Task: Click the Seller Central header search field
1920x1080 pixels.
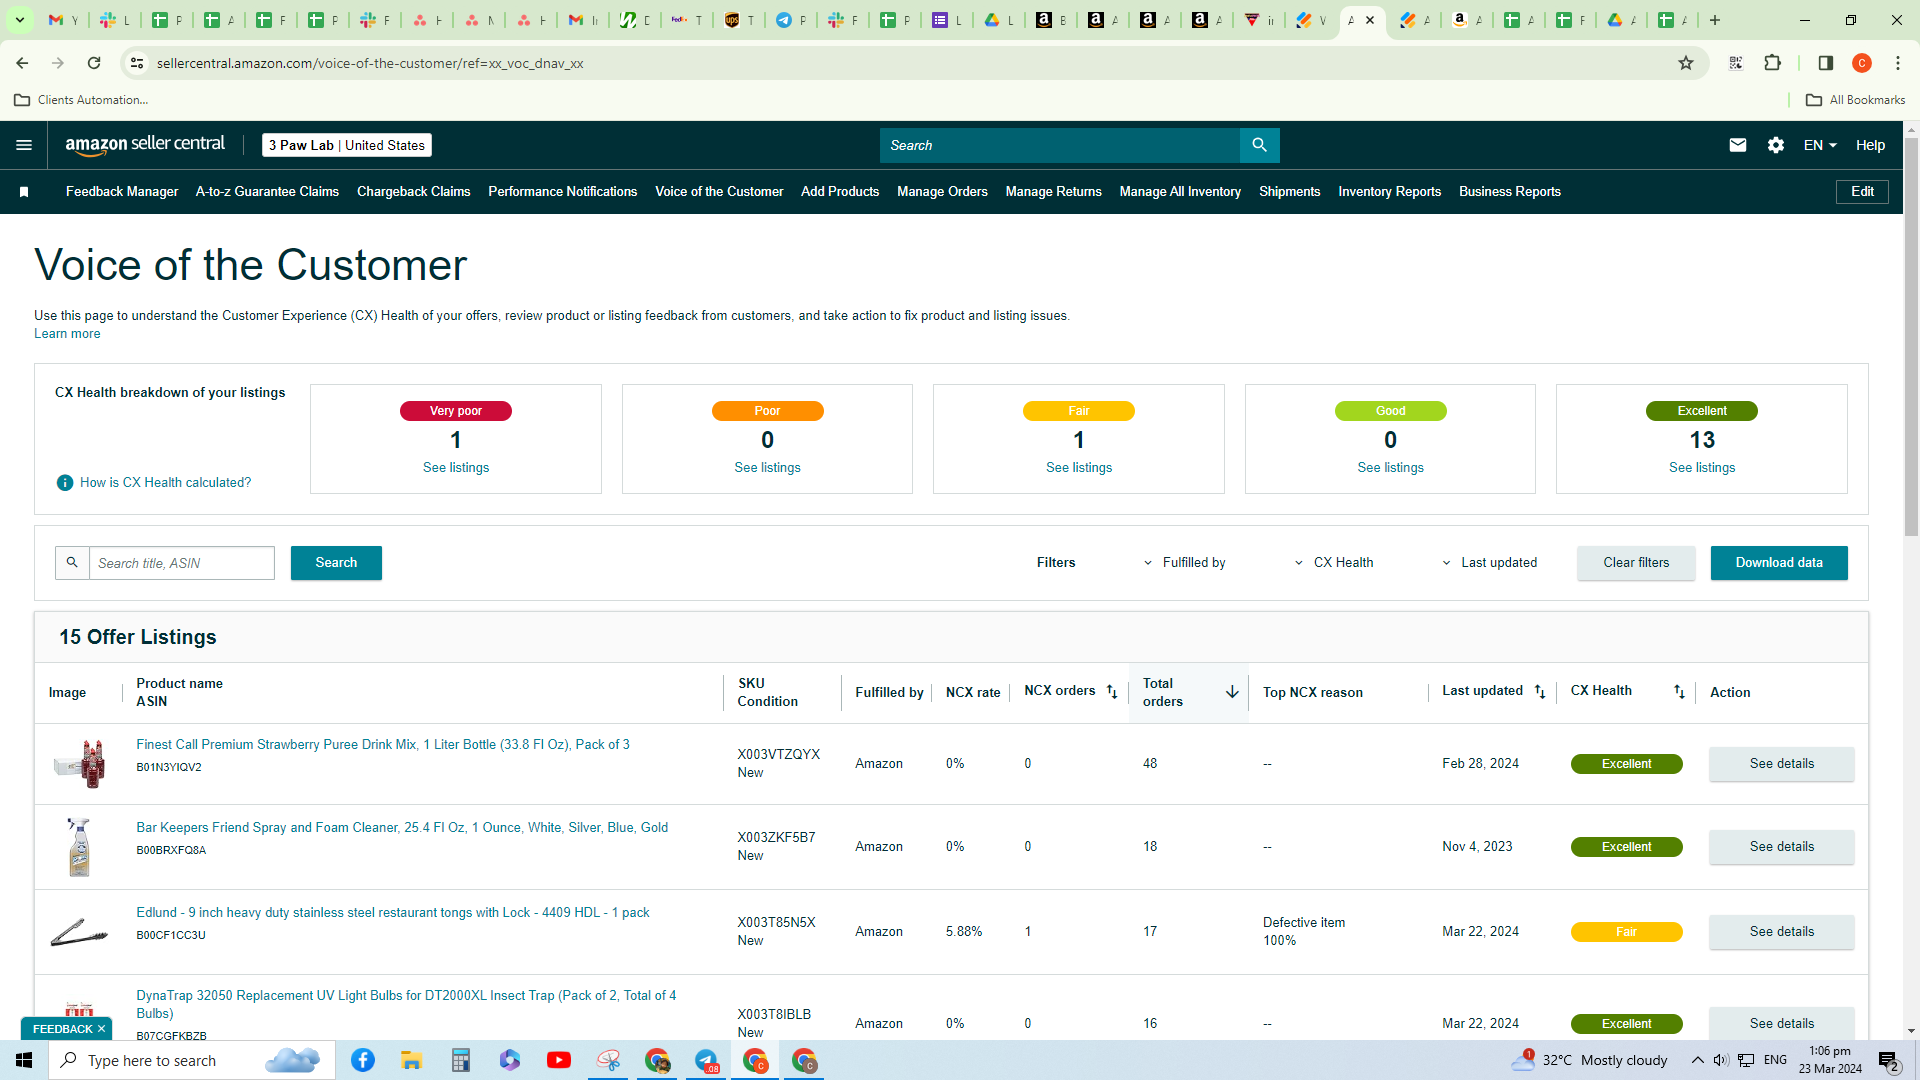Action: pos(1060,145)
